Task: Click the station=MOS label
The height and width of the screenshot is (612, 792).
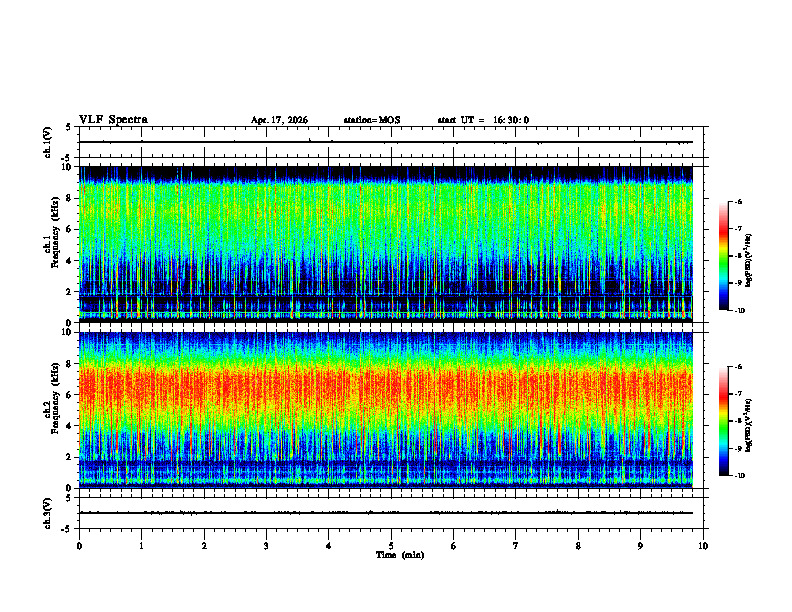Action: pyautogui.click(x=372, y=120)
